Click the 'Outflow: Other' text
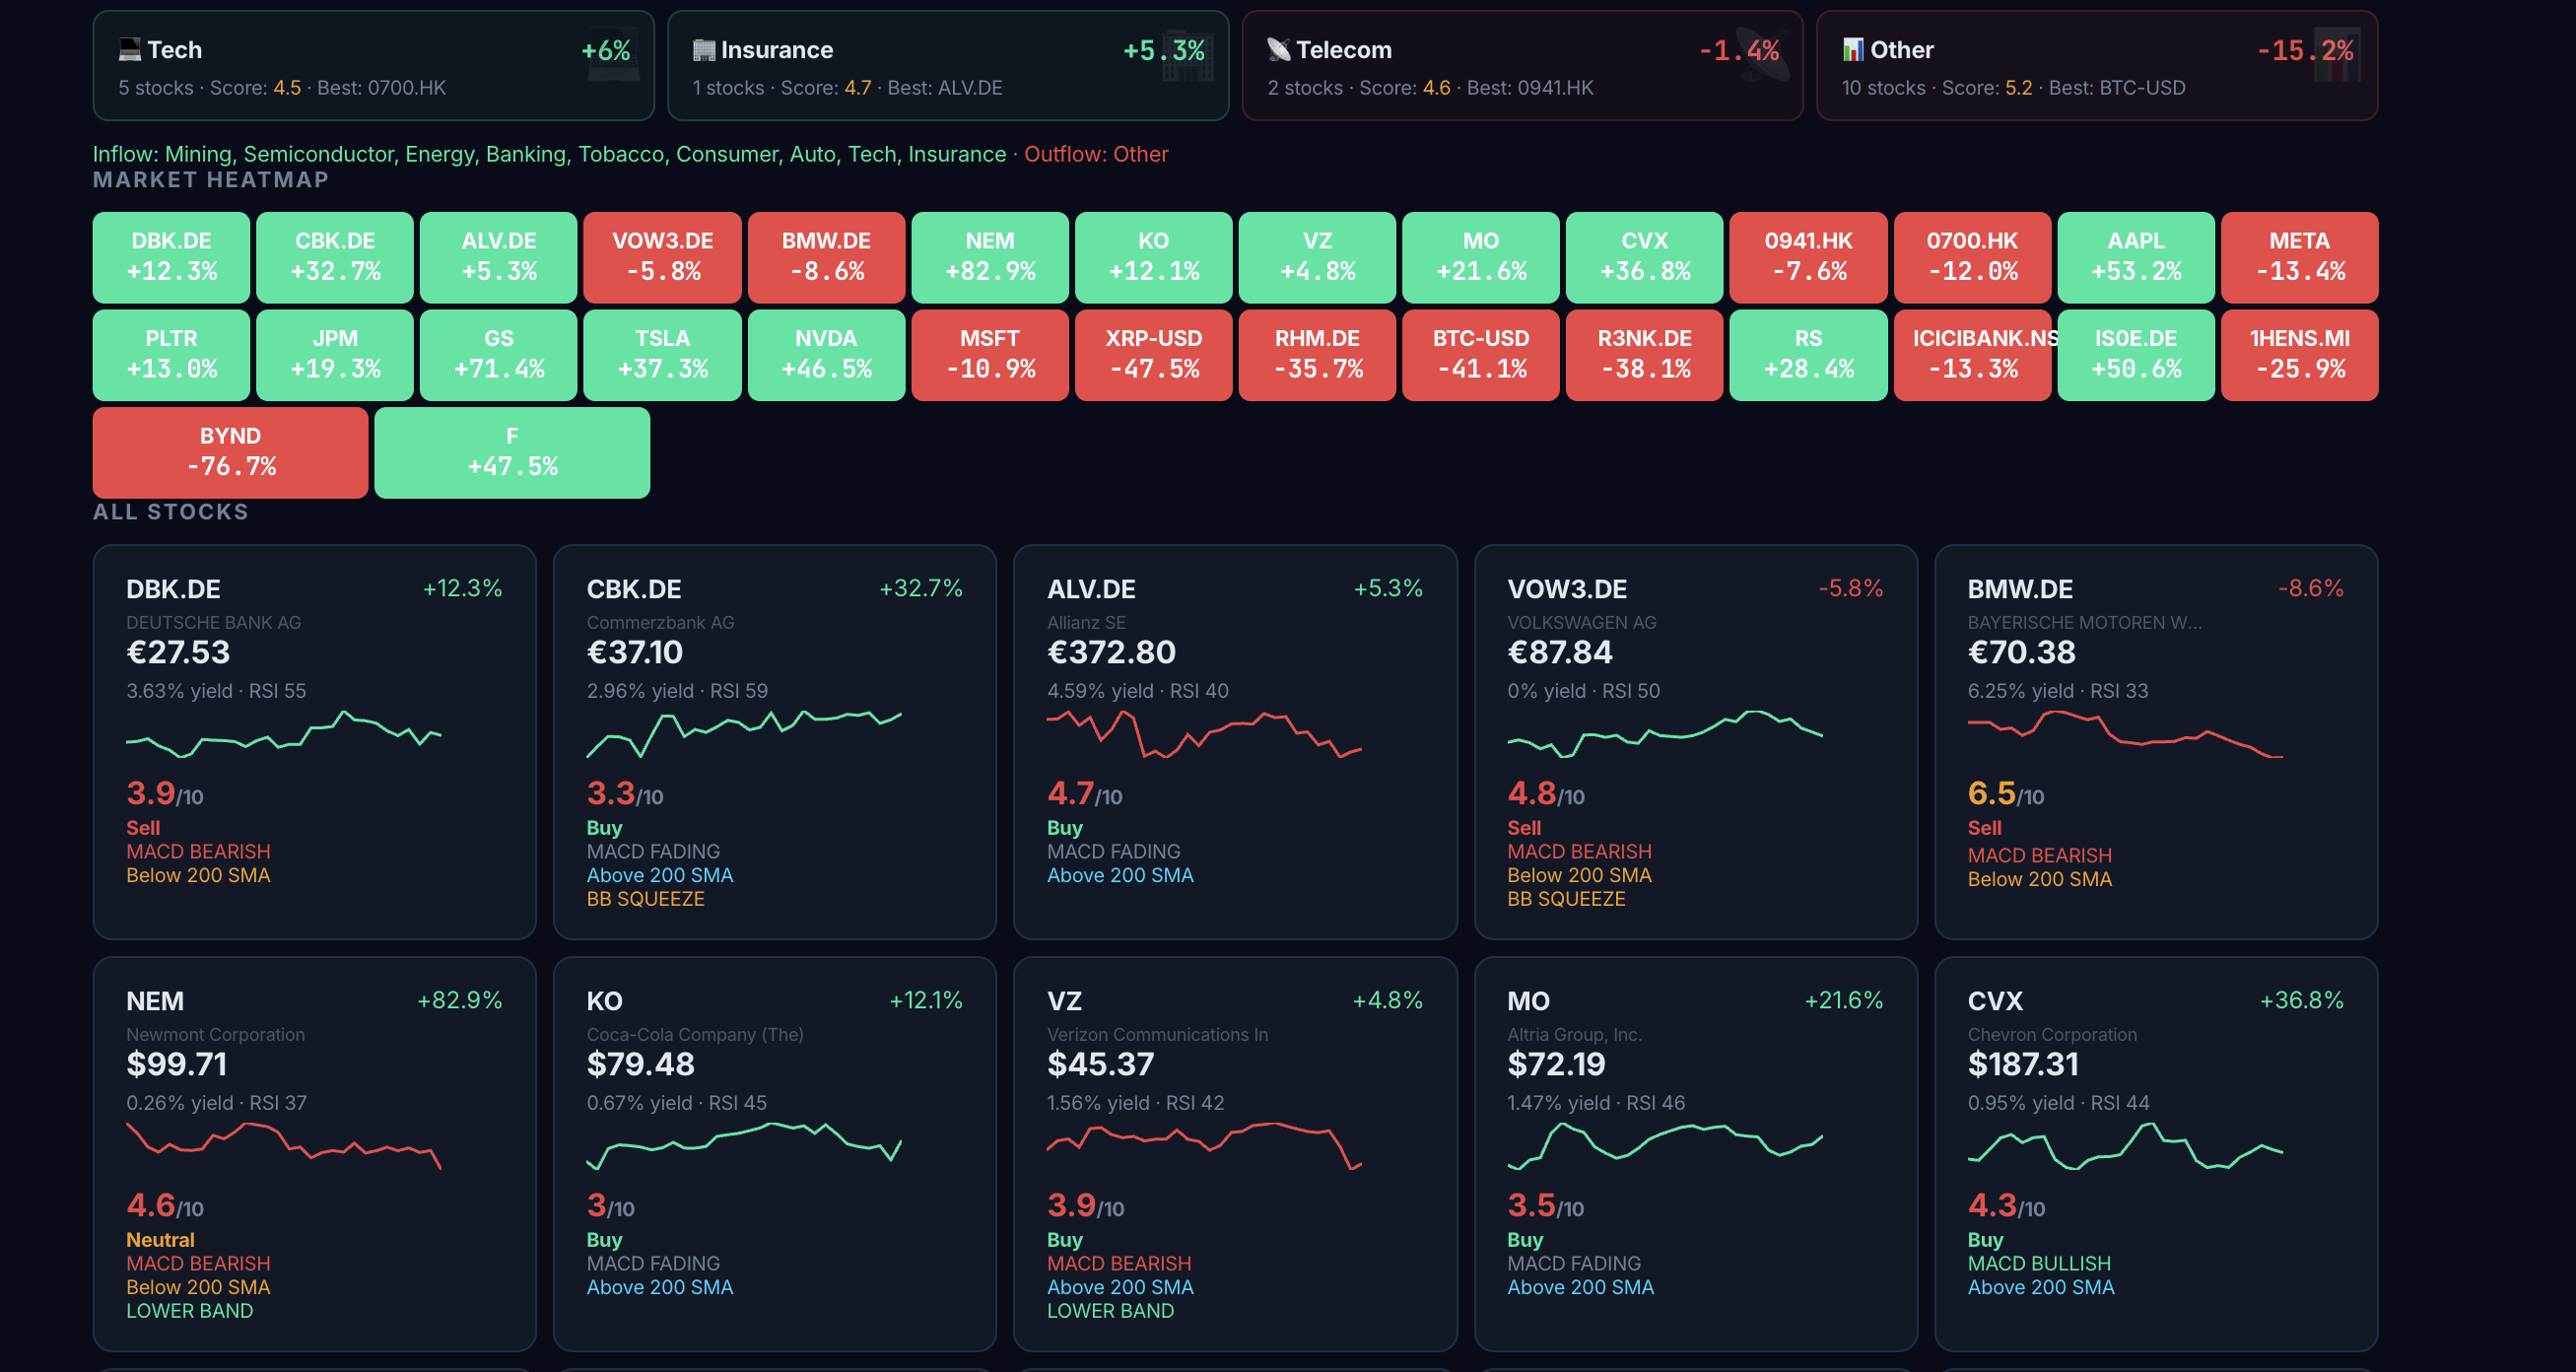Image resolution: width=2576 pixels, height=1372 pixels. tap(1096, 154)
